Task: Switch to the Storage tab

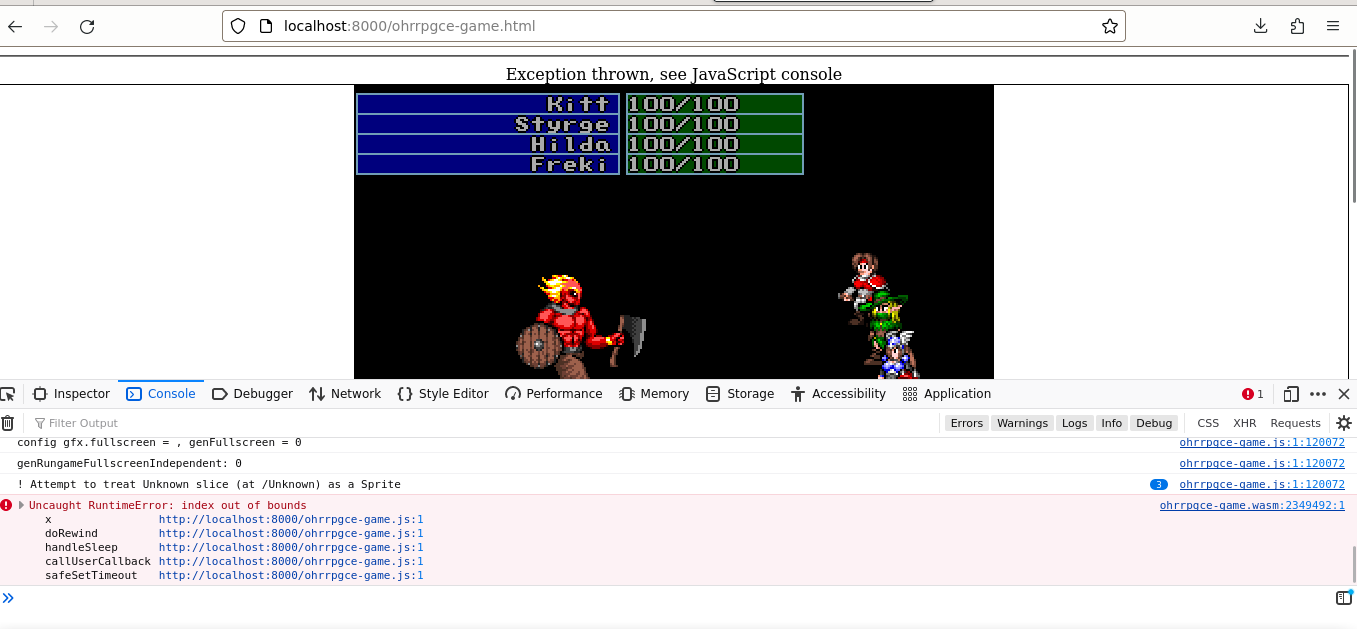Action: [x=740, y=394]
